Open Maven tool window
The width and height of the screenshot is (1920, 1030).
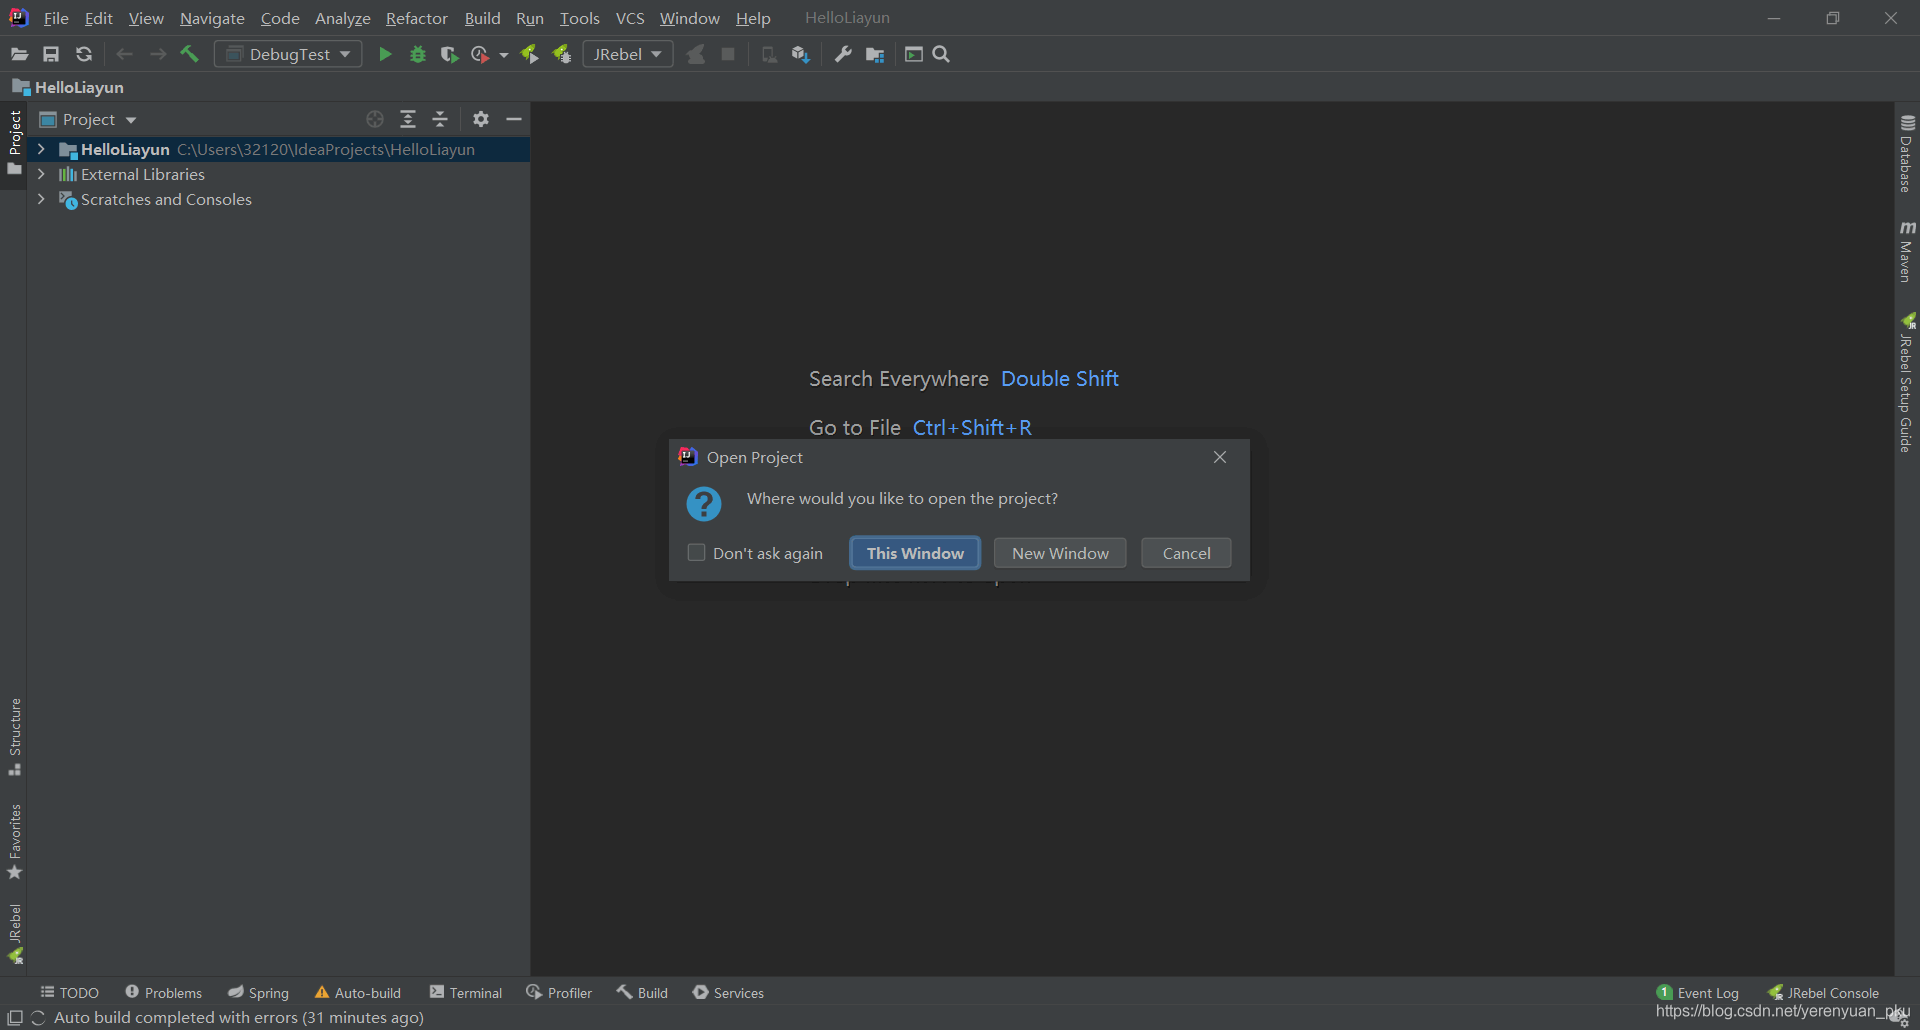click(1907, 252)
